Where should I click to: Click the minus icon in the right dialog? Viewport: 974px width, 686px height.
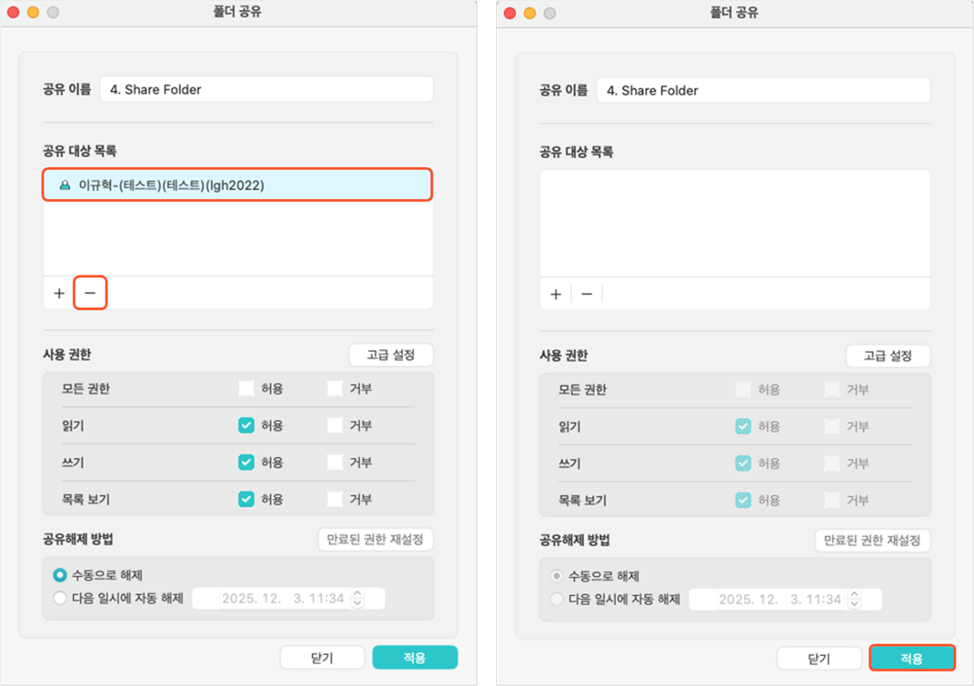[586, 294]
